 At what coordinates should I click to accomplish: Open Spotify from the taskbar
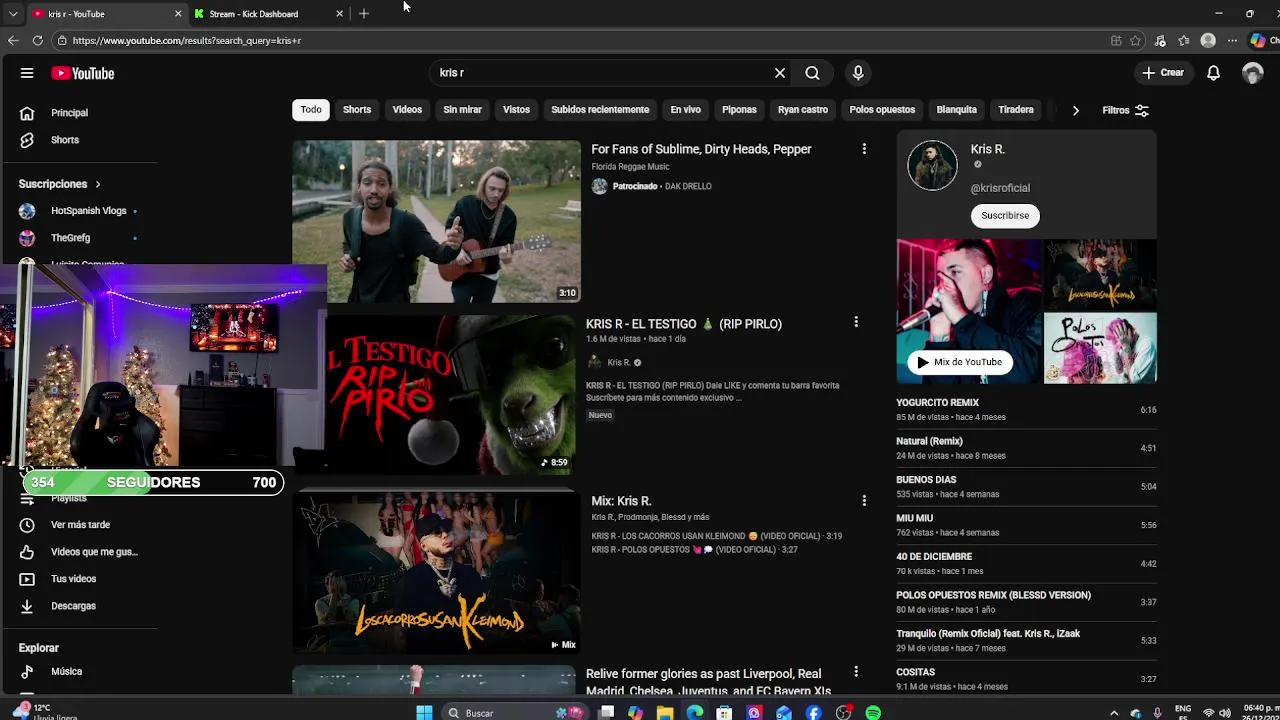click(x=873, y=713)
